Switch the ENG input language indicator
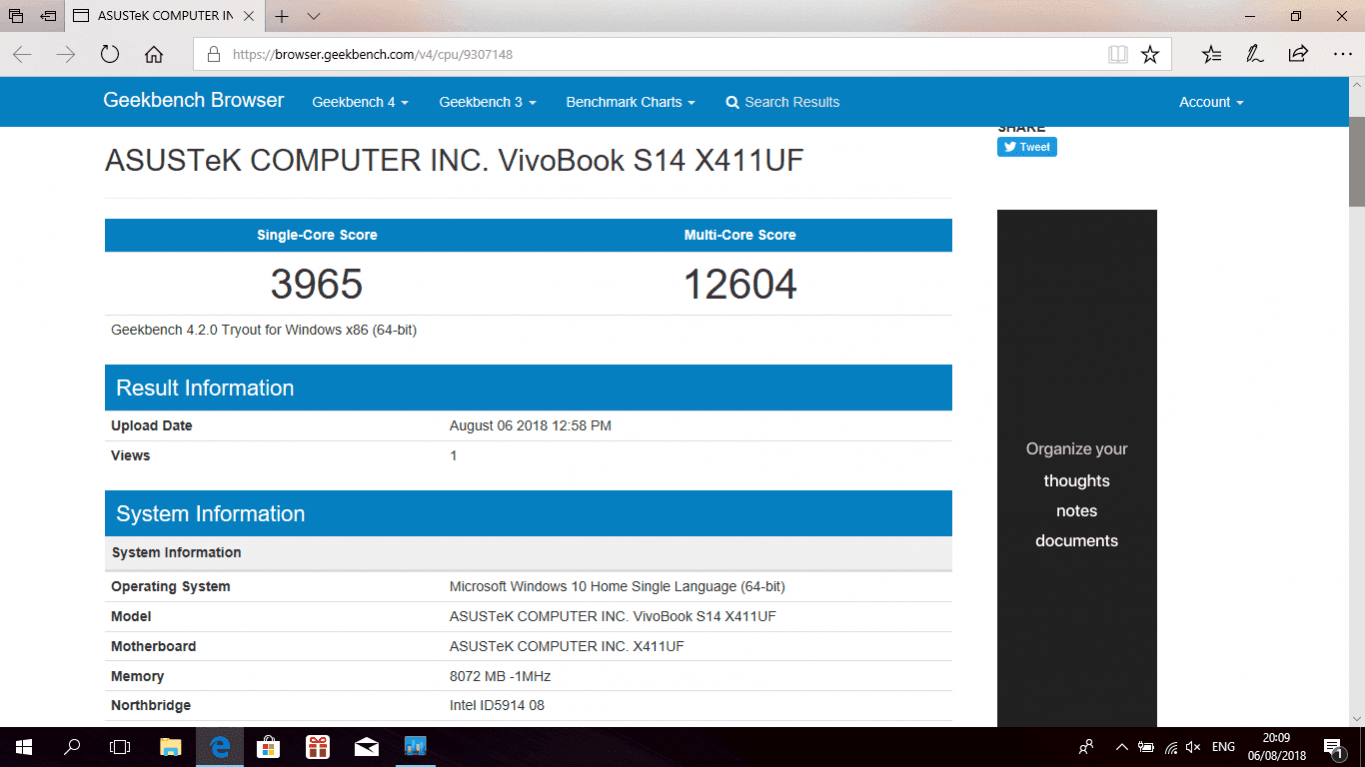The image size is (1365, 767). (1223, 747)
